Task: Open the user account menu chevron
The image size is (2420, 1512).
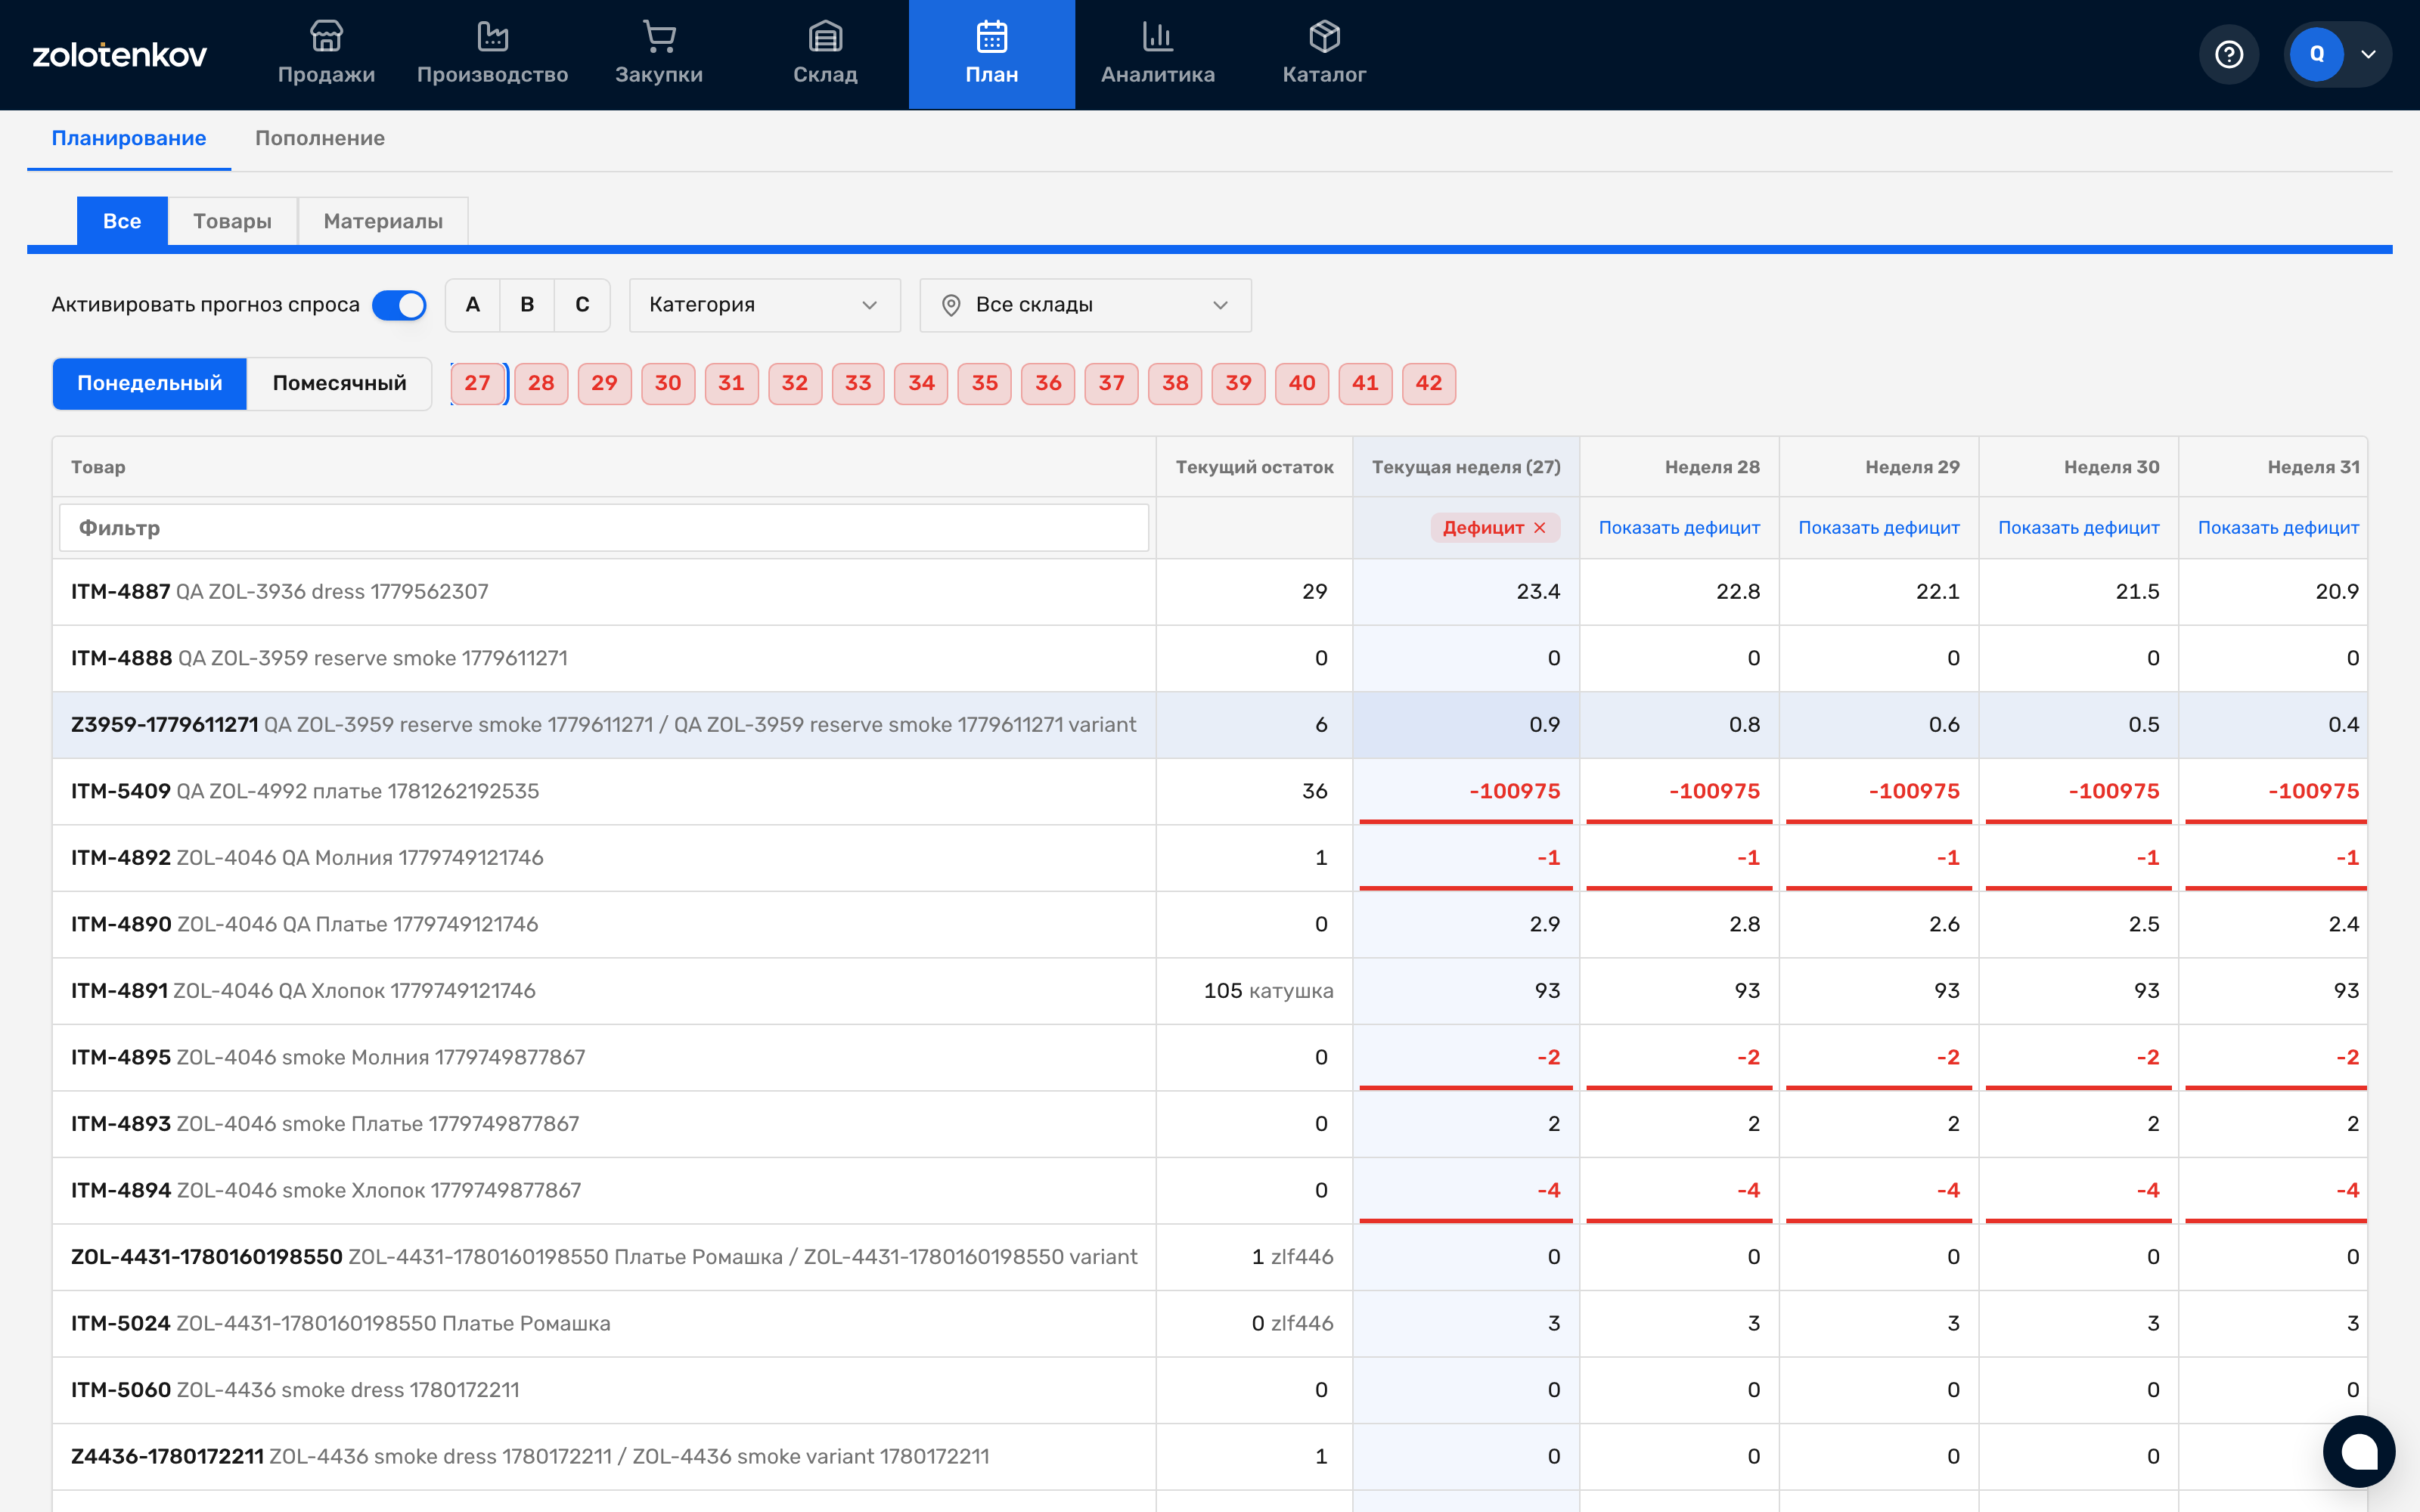Action: pyautogui.click(x=2368, y=54)
